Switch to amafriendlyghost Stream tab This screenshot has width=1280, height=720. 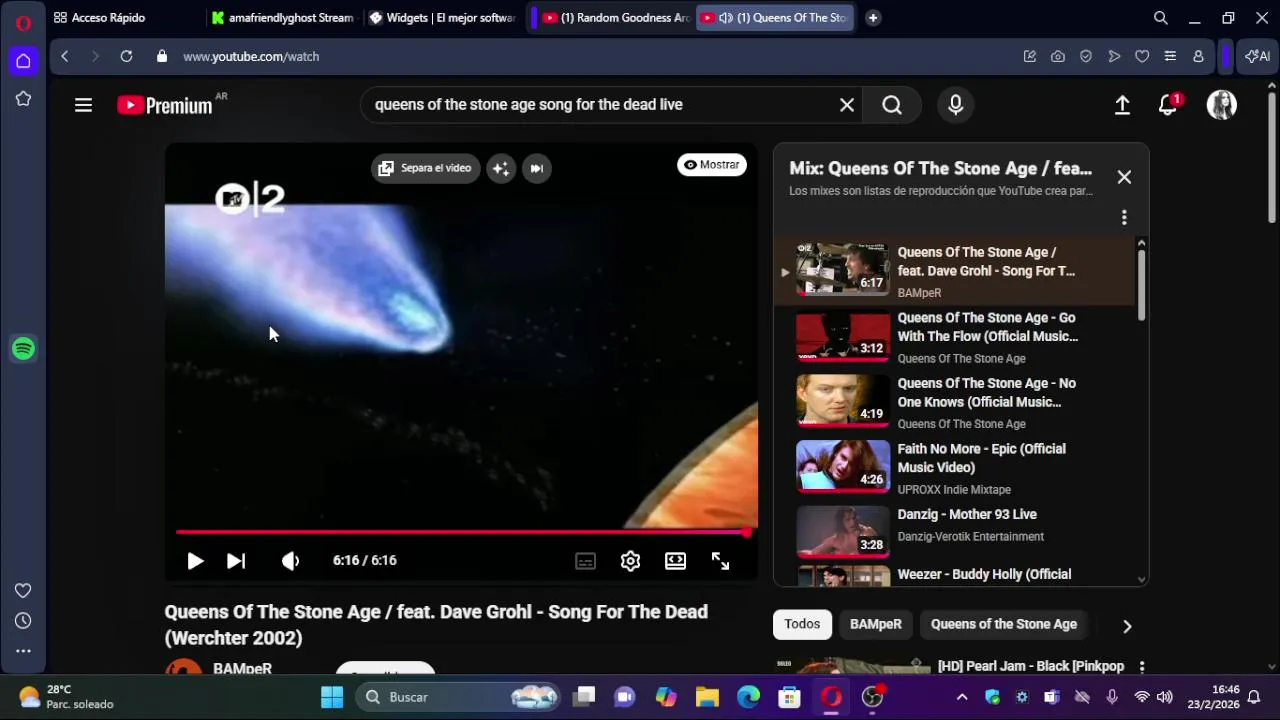coord(282,18)
